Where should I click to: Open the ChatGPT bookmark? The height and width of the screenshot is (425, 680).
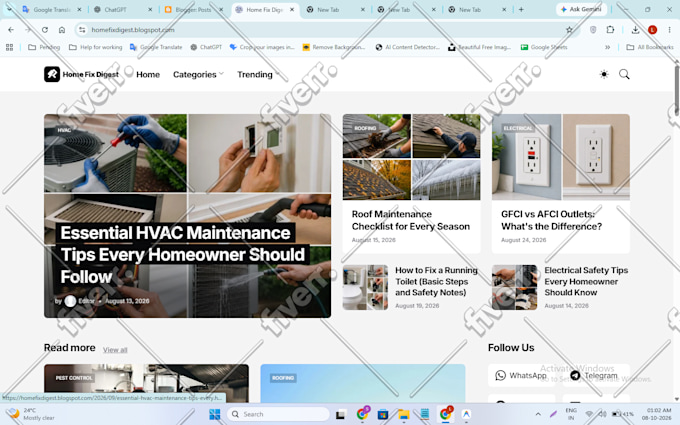coord(206,47)
